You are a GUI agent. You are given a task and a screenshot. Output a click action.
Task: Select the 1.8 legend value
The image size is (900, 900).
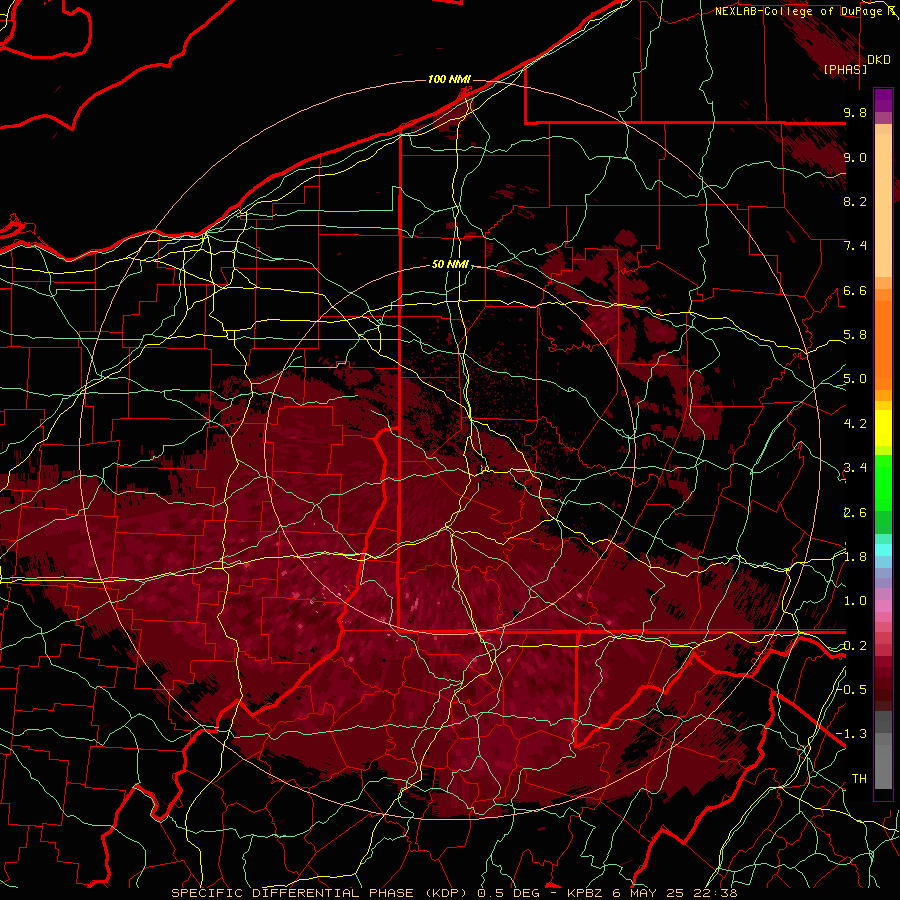point(855,557)
